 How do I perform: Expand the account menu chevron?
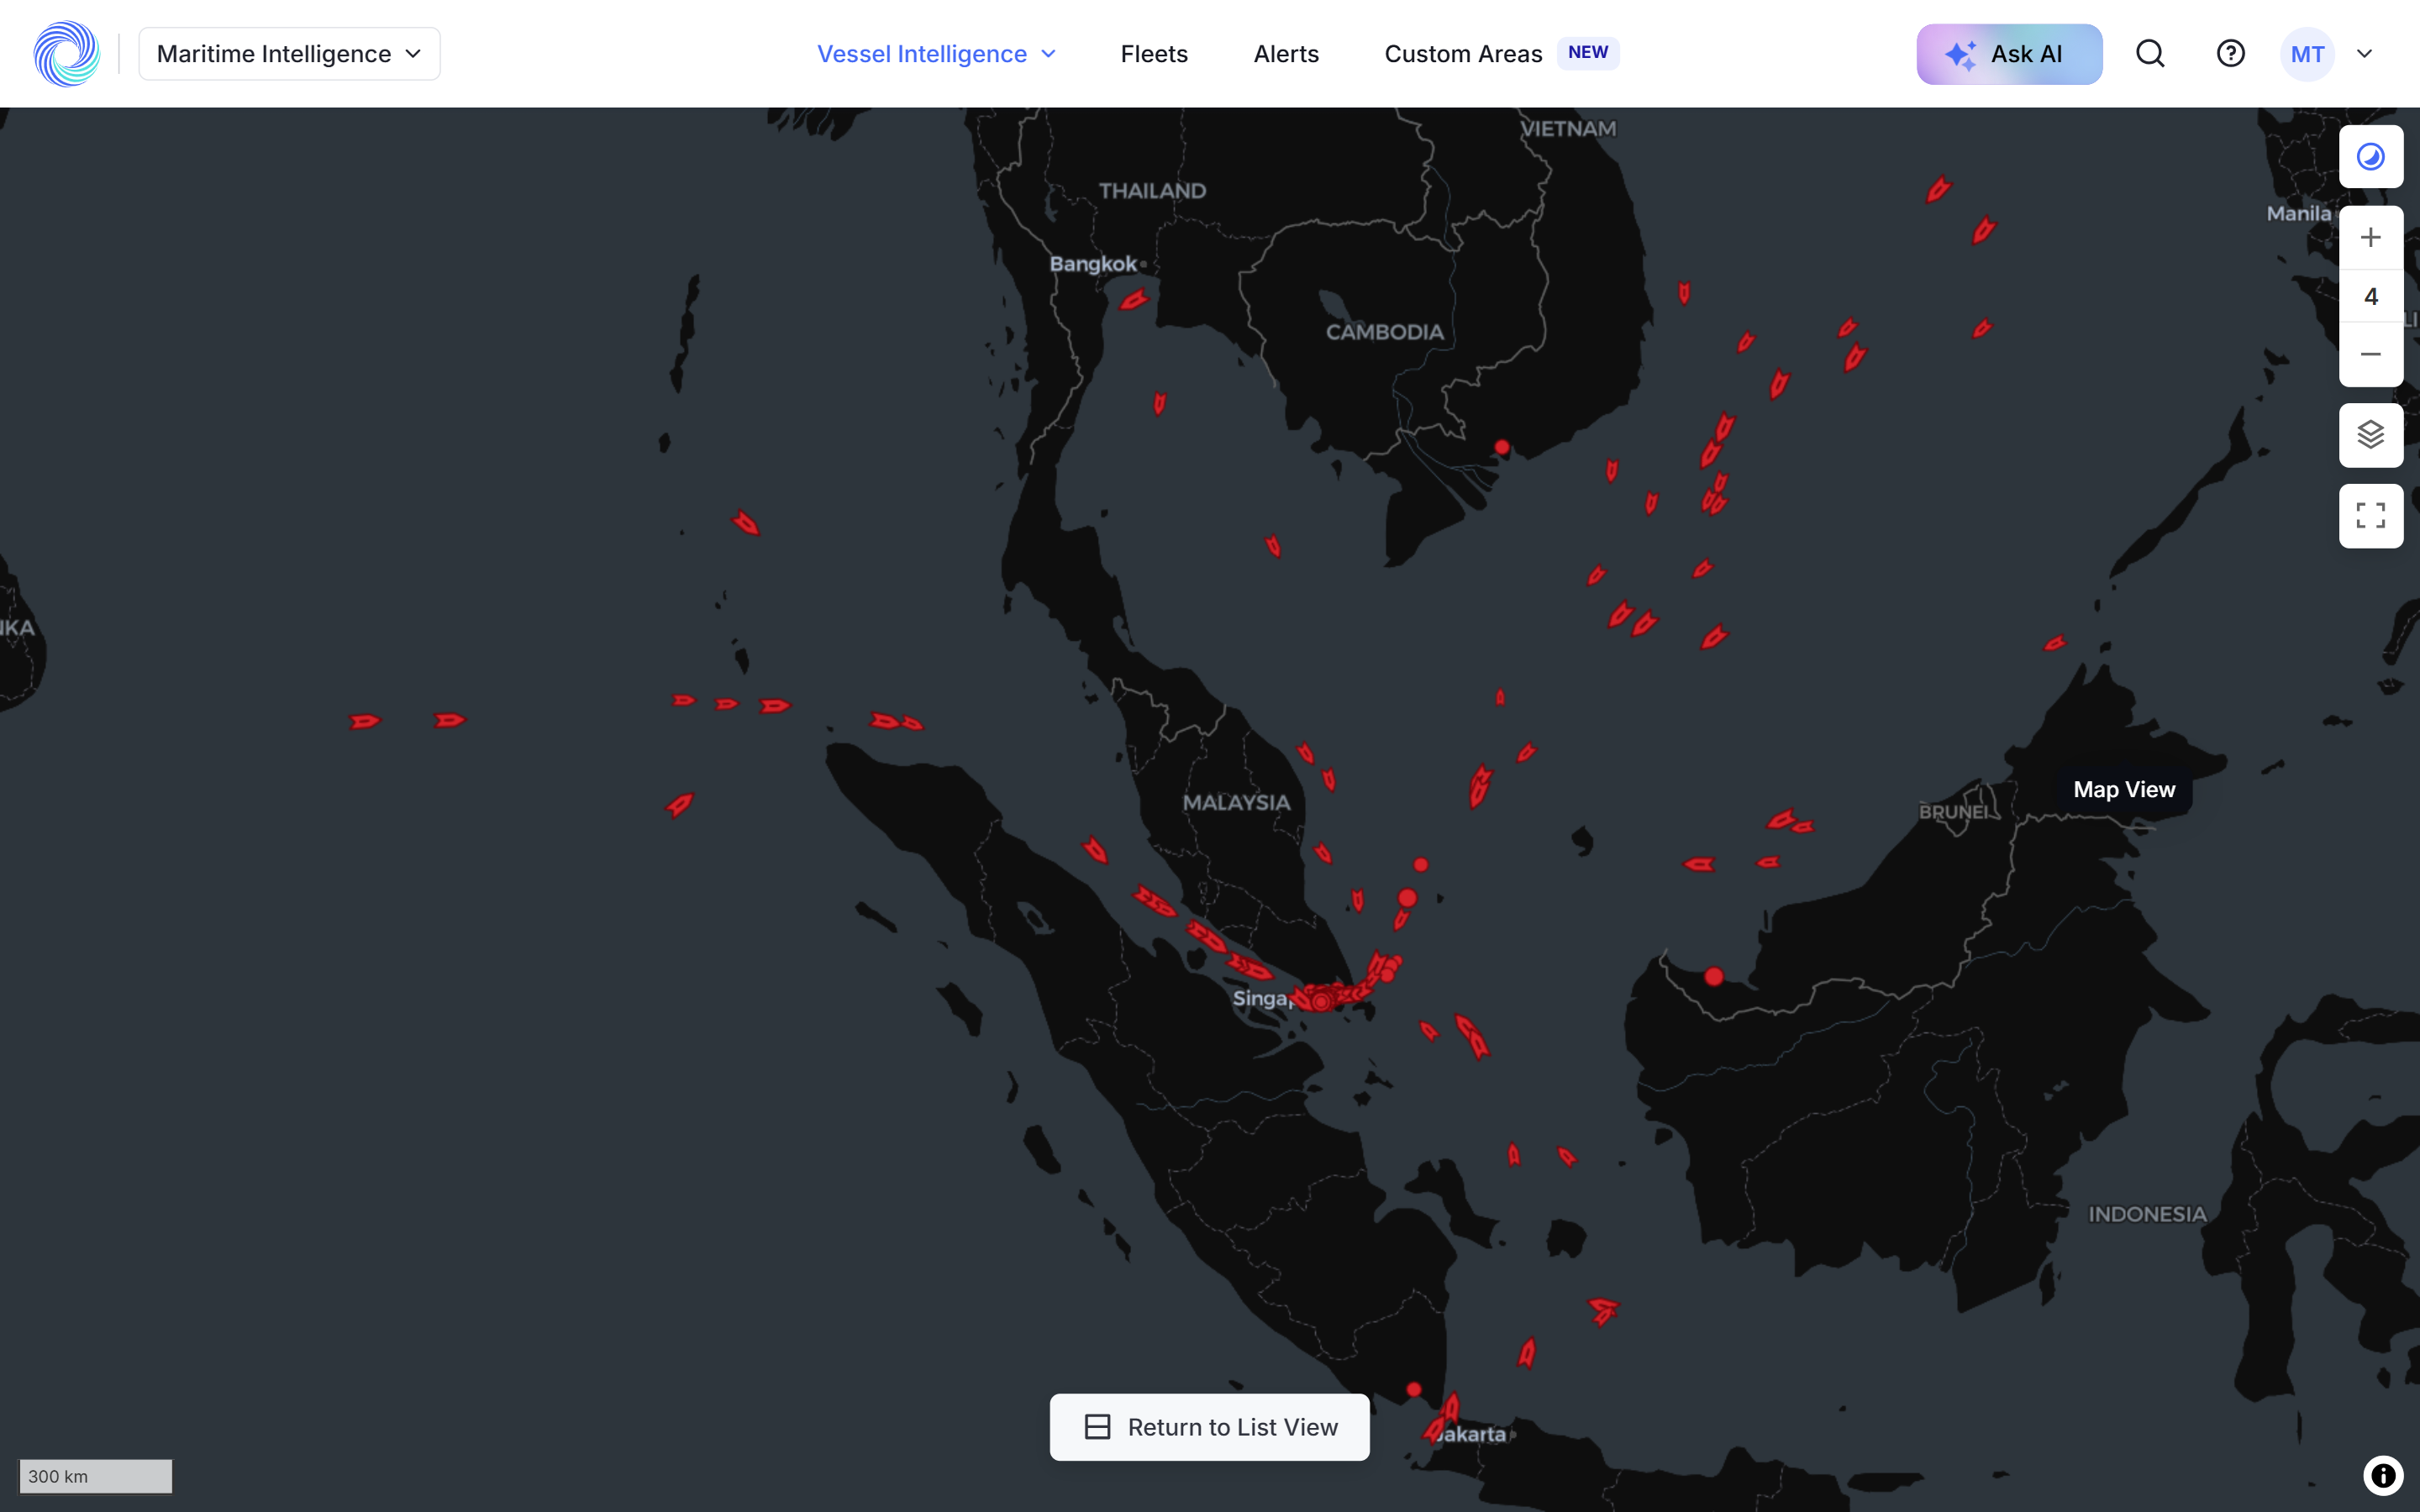coord(2364,54)
